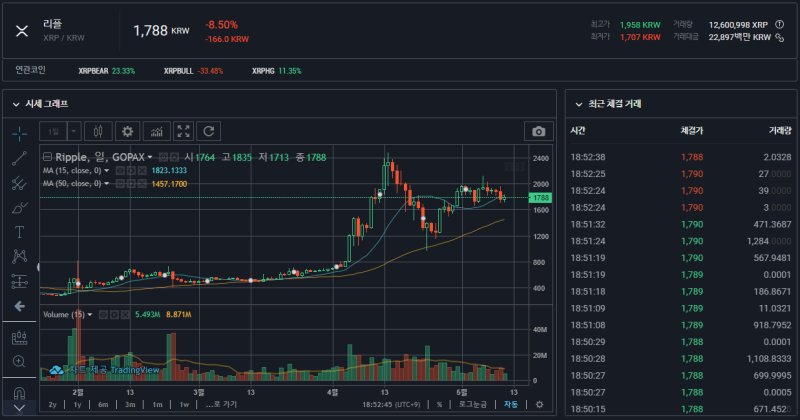Viewport: 800px width, 420px height.
Task: Toggle percent scale mode
Action: point(439,404)
